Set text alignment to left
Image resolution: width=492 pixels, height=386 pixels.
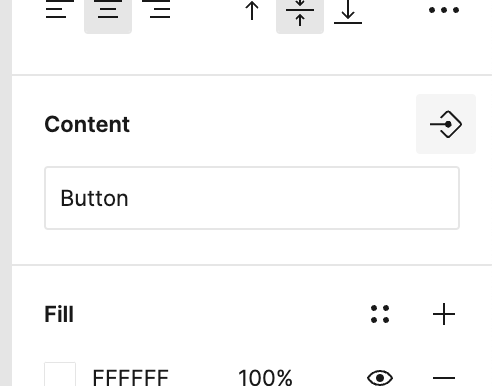coord(60,10)
